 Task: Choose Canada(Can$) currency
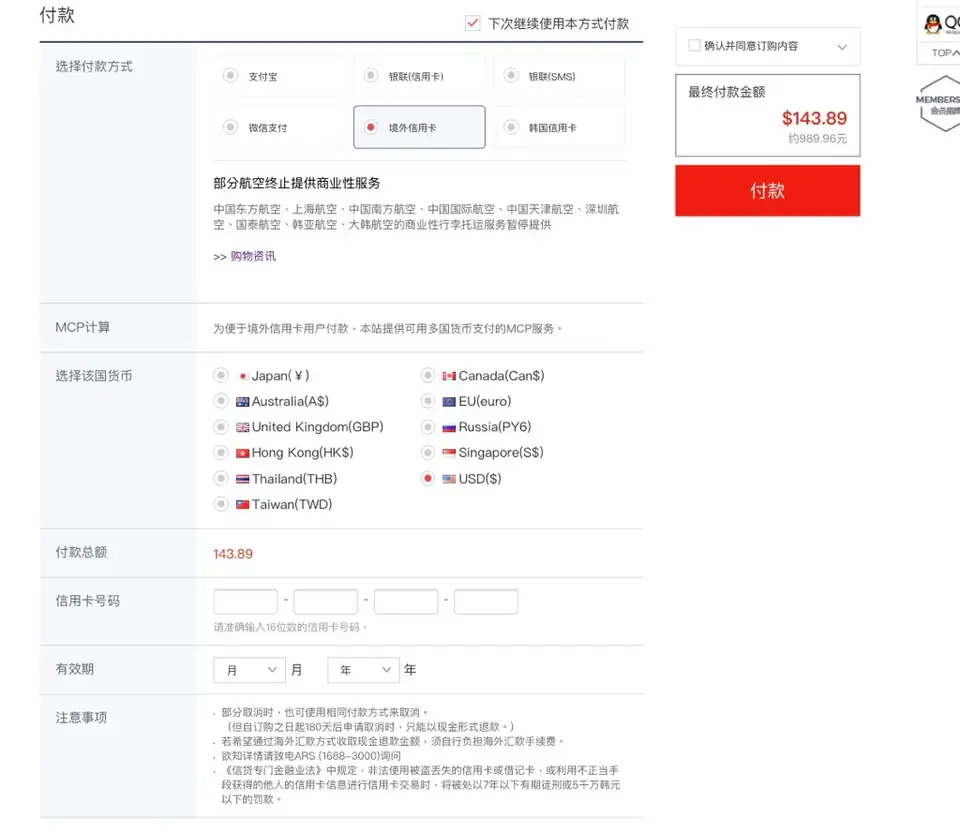click(428, 375)
